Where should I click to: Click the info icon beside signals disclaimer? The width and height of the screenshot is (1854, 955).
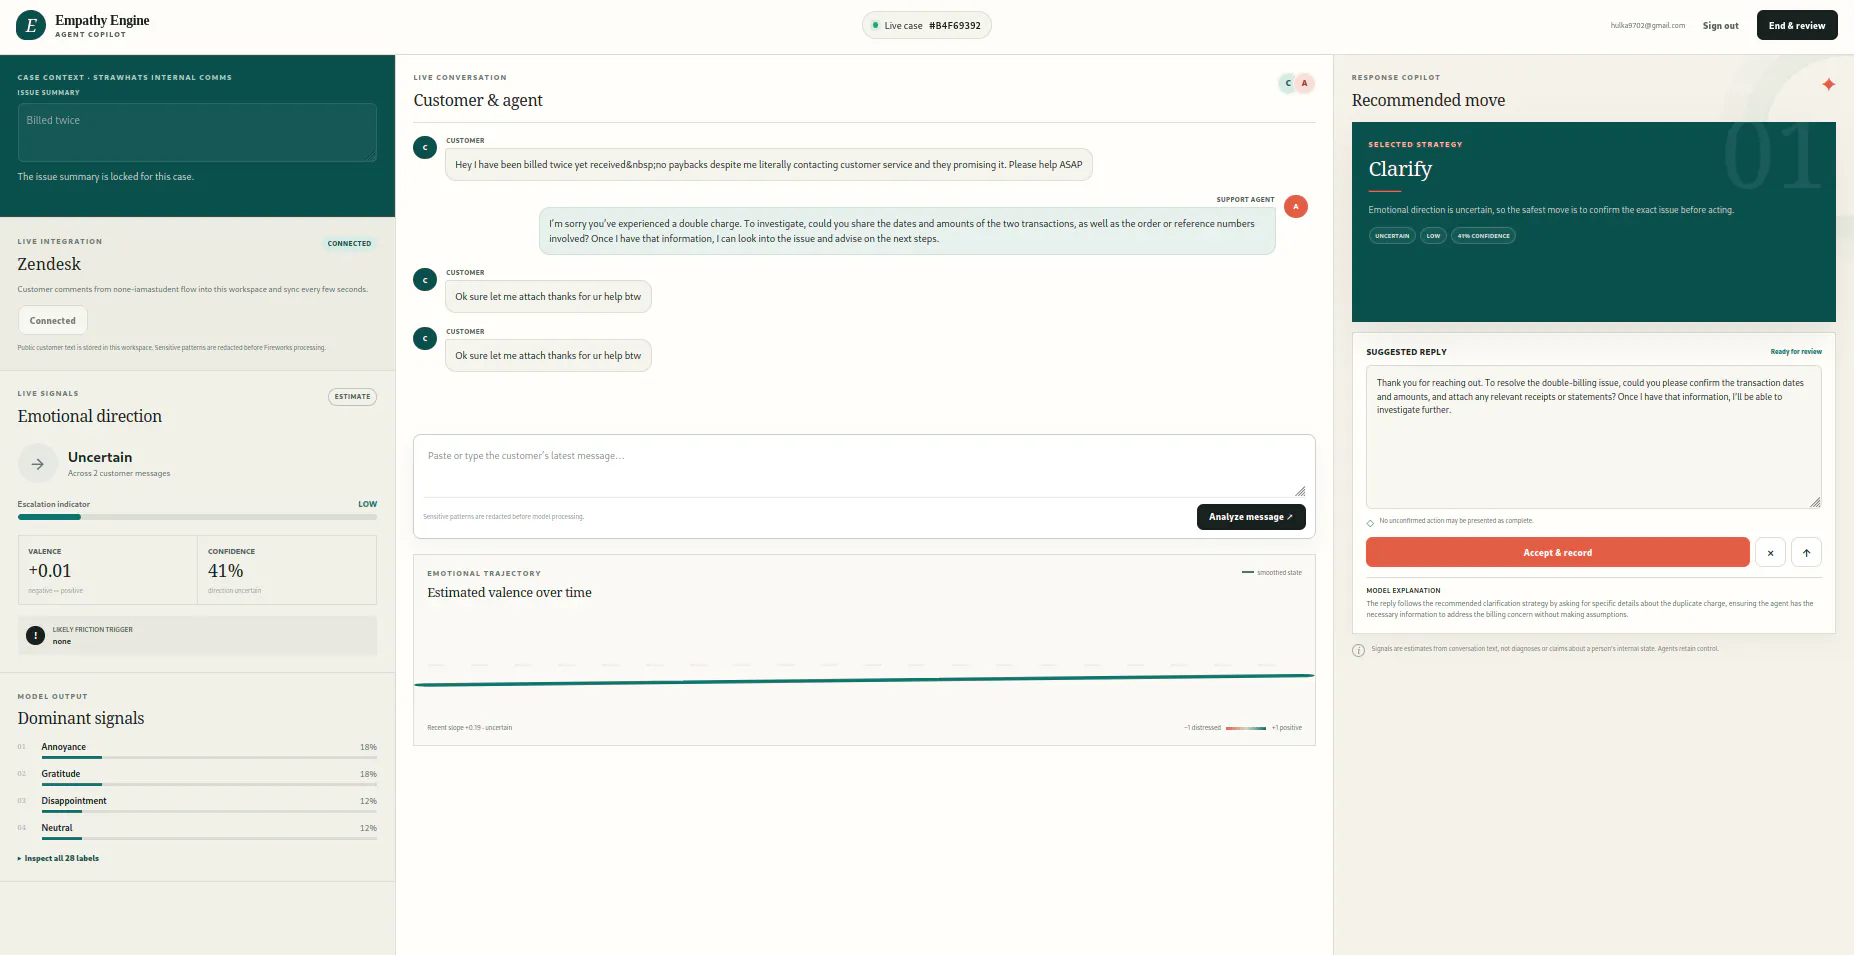pyautogui.click(x=1358, y=650)
